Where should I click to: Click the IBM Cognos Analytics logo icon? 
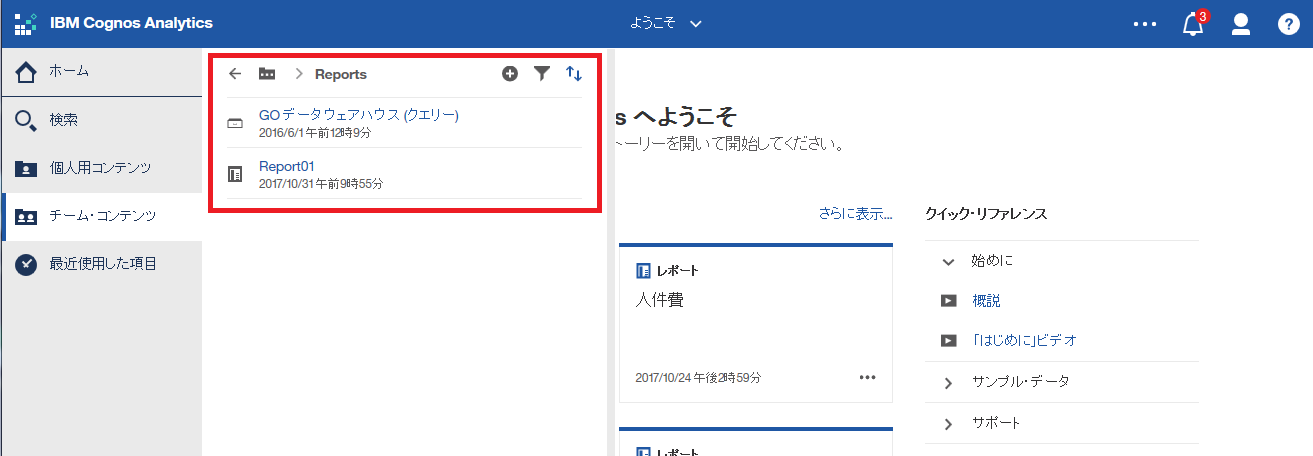[26, 24]
